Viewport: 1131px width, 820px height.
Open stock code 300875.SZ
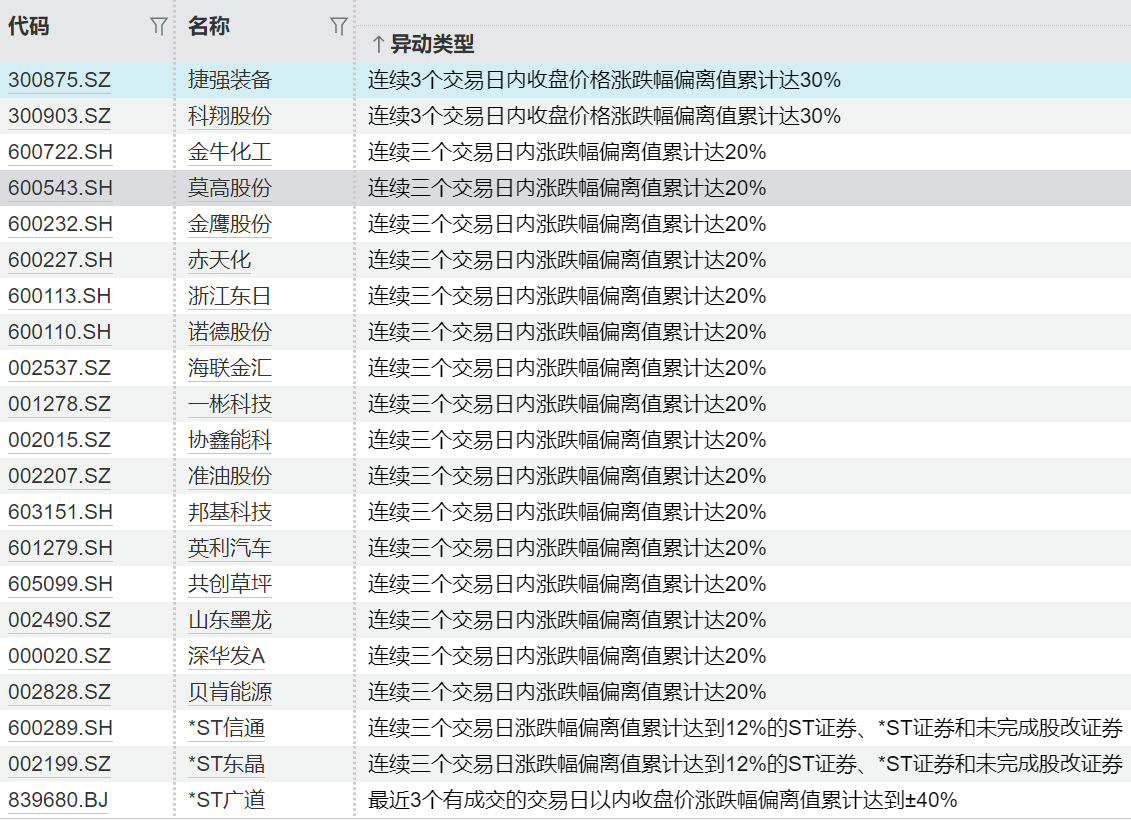point(60,80)
